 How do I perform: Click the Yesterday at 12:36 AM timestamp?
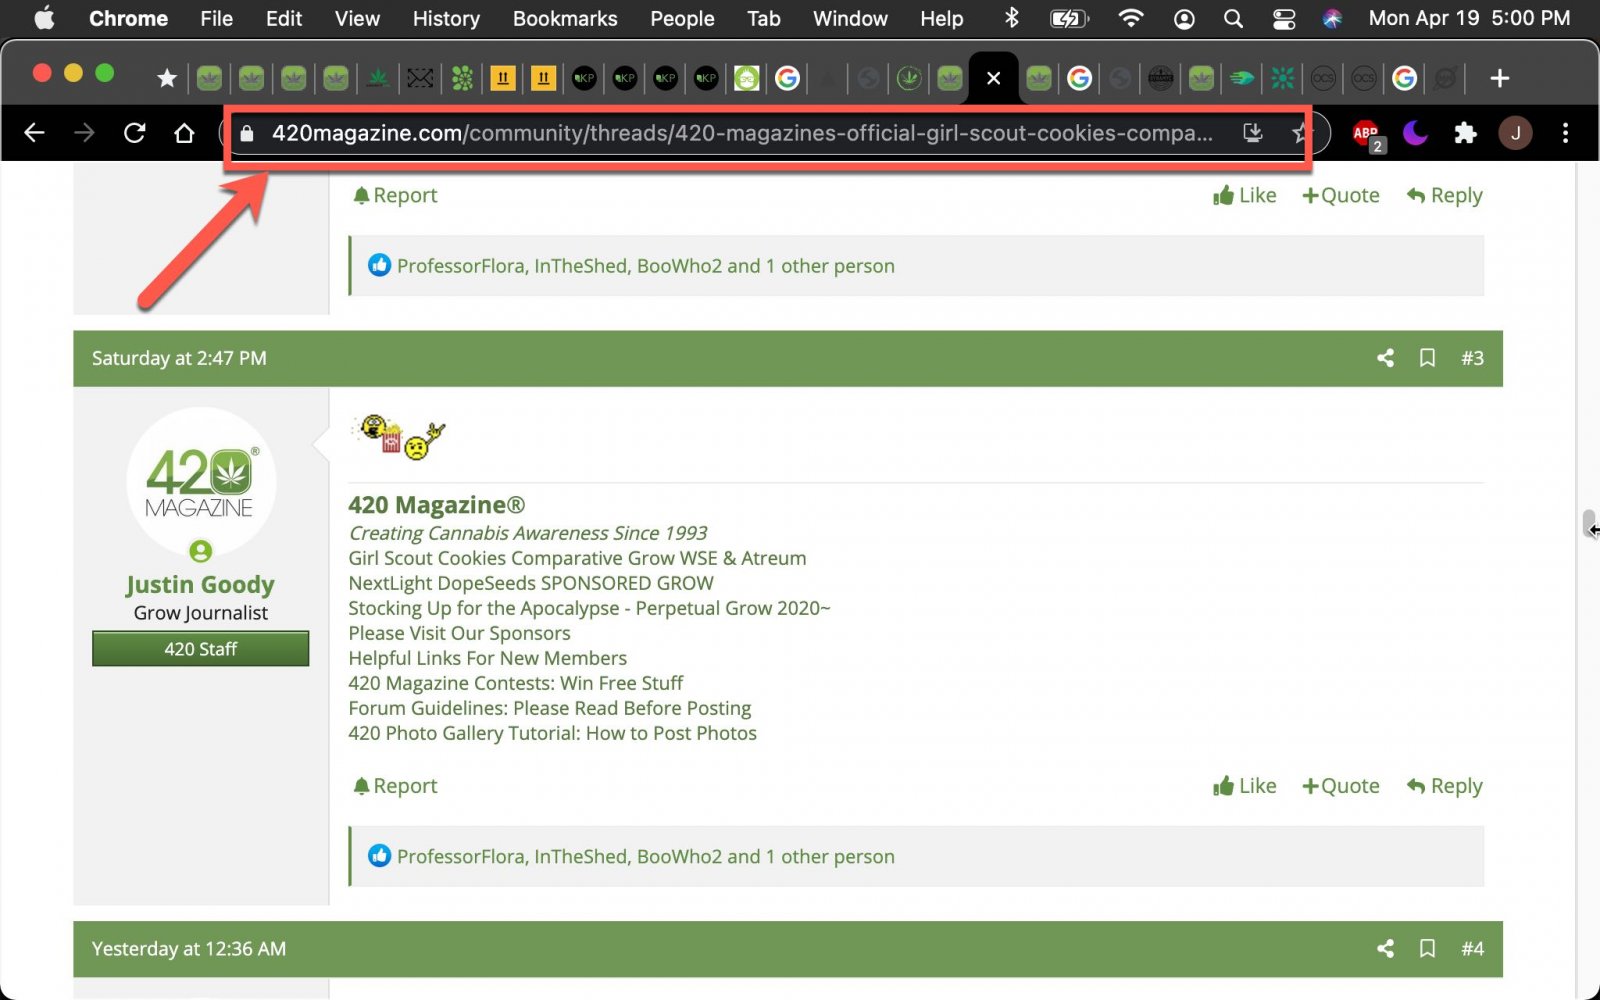(x=189, y=949)
